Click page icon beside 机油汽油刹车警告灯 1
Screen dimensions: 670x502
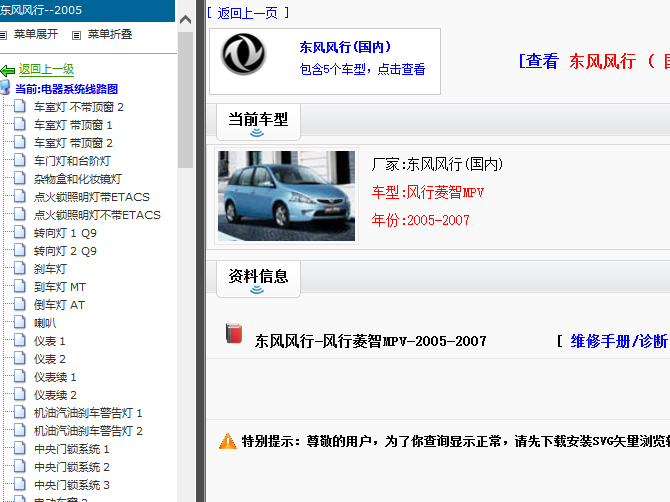pos(20,412)
